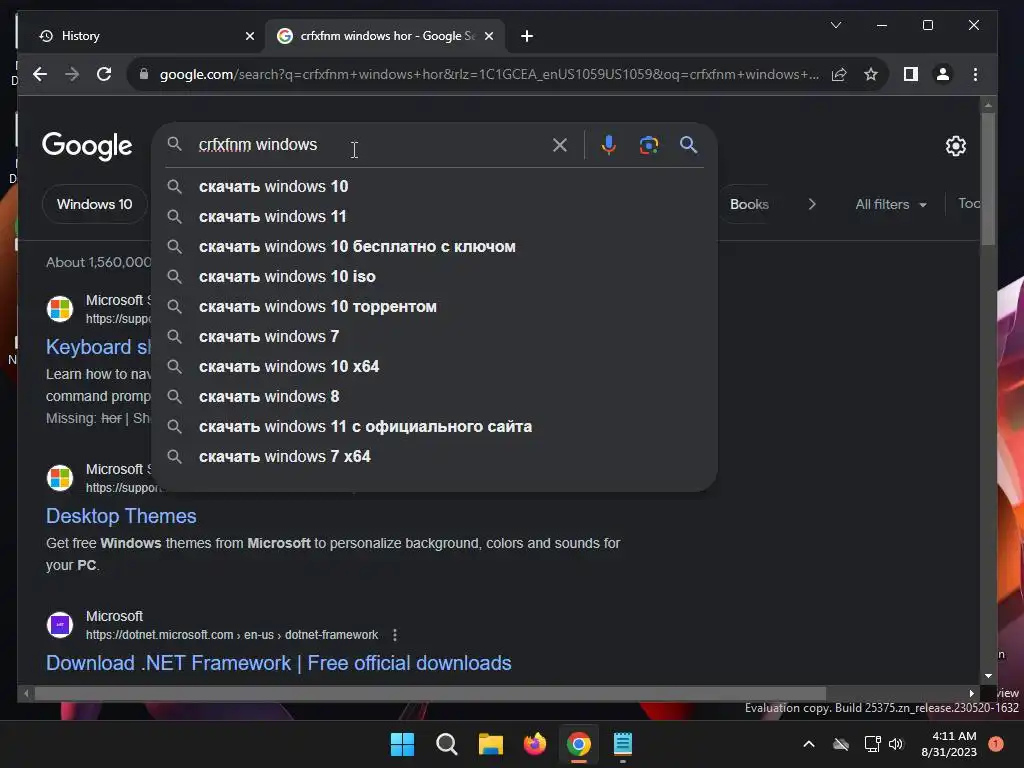This screenshot has width=1024, height=768.
Task: Open network status tray icon
Action: pos(872,744)
